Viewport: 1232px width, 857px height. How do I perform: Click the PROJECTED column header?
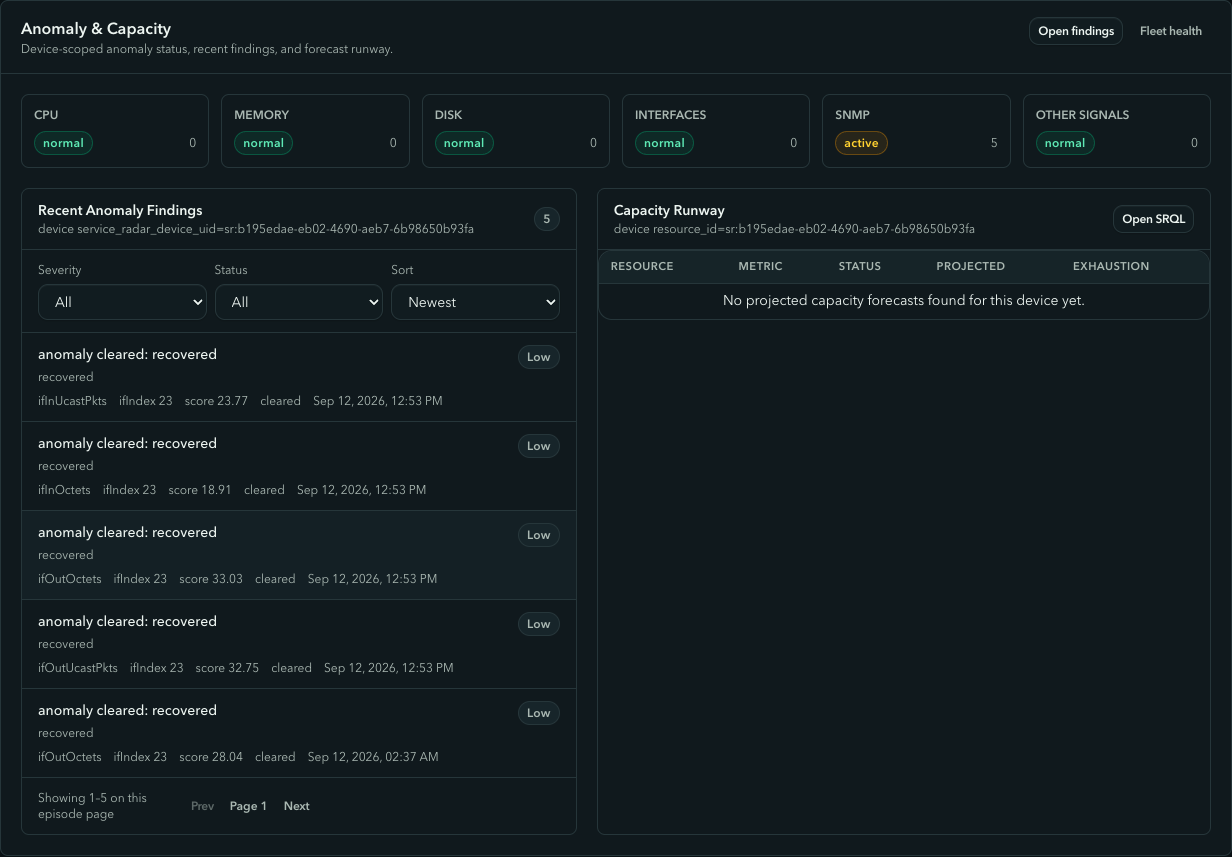(x=970, y=266)
